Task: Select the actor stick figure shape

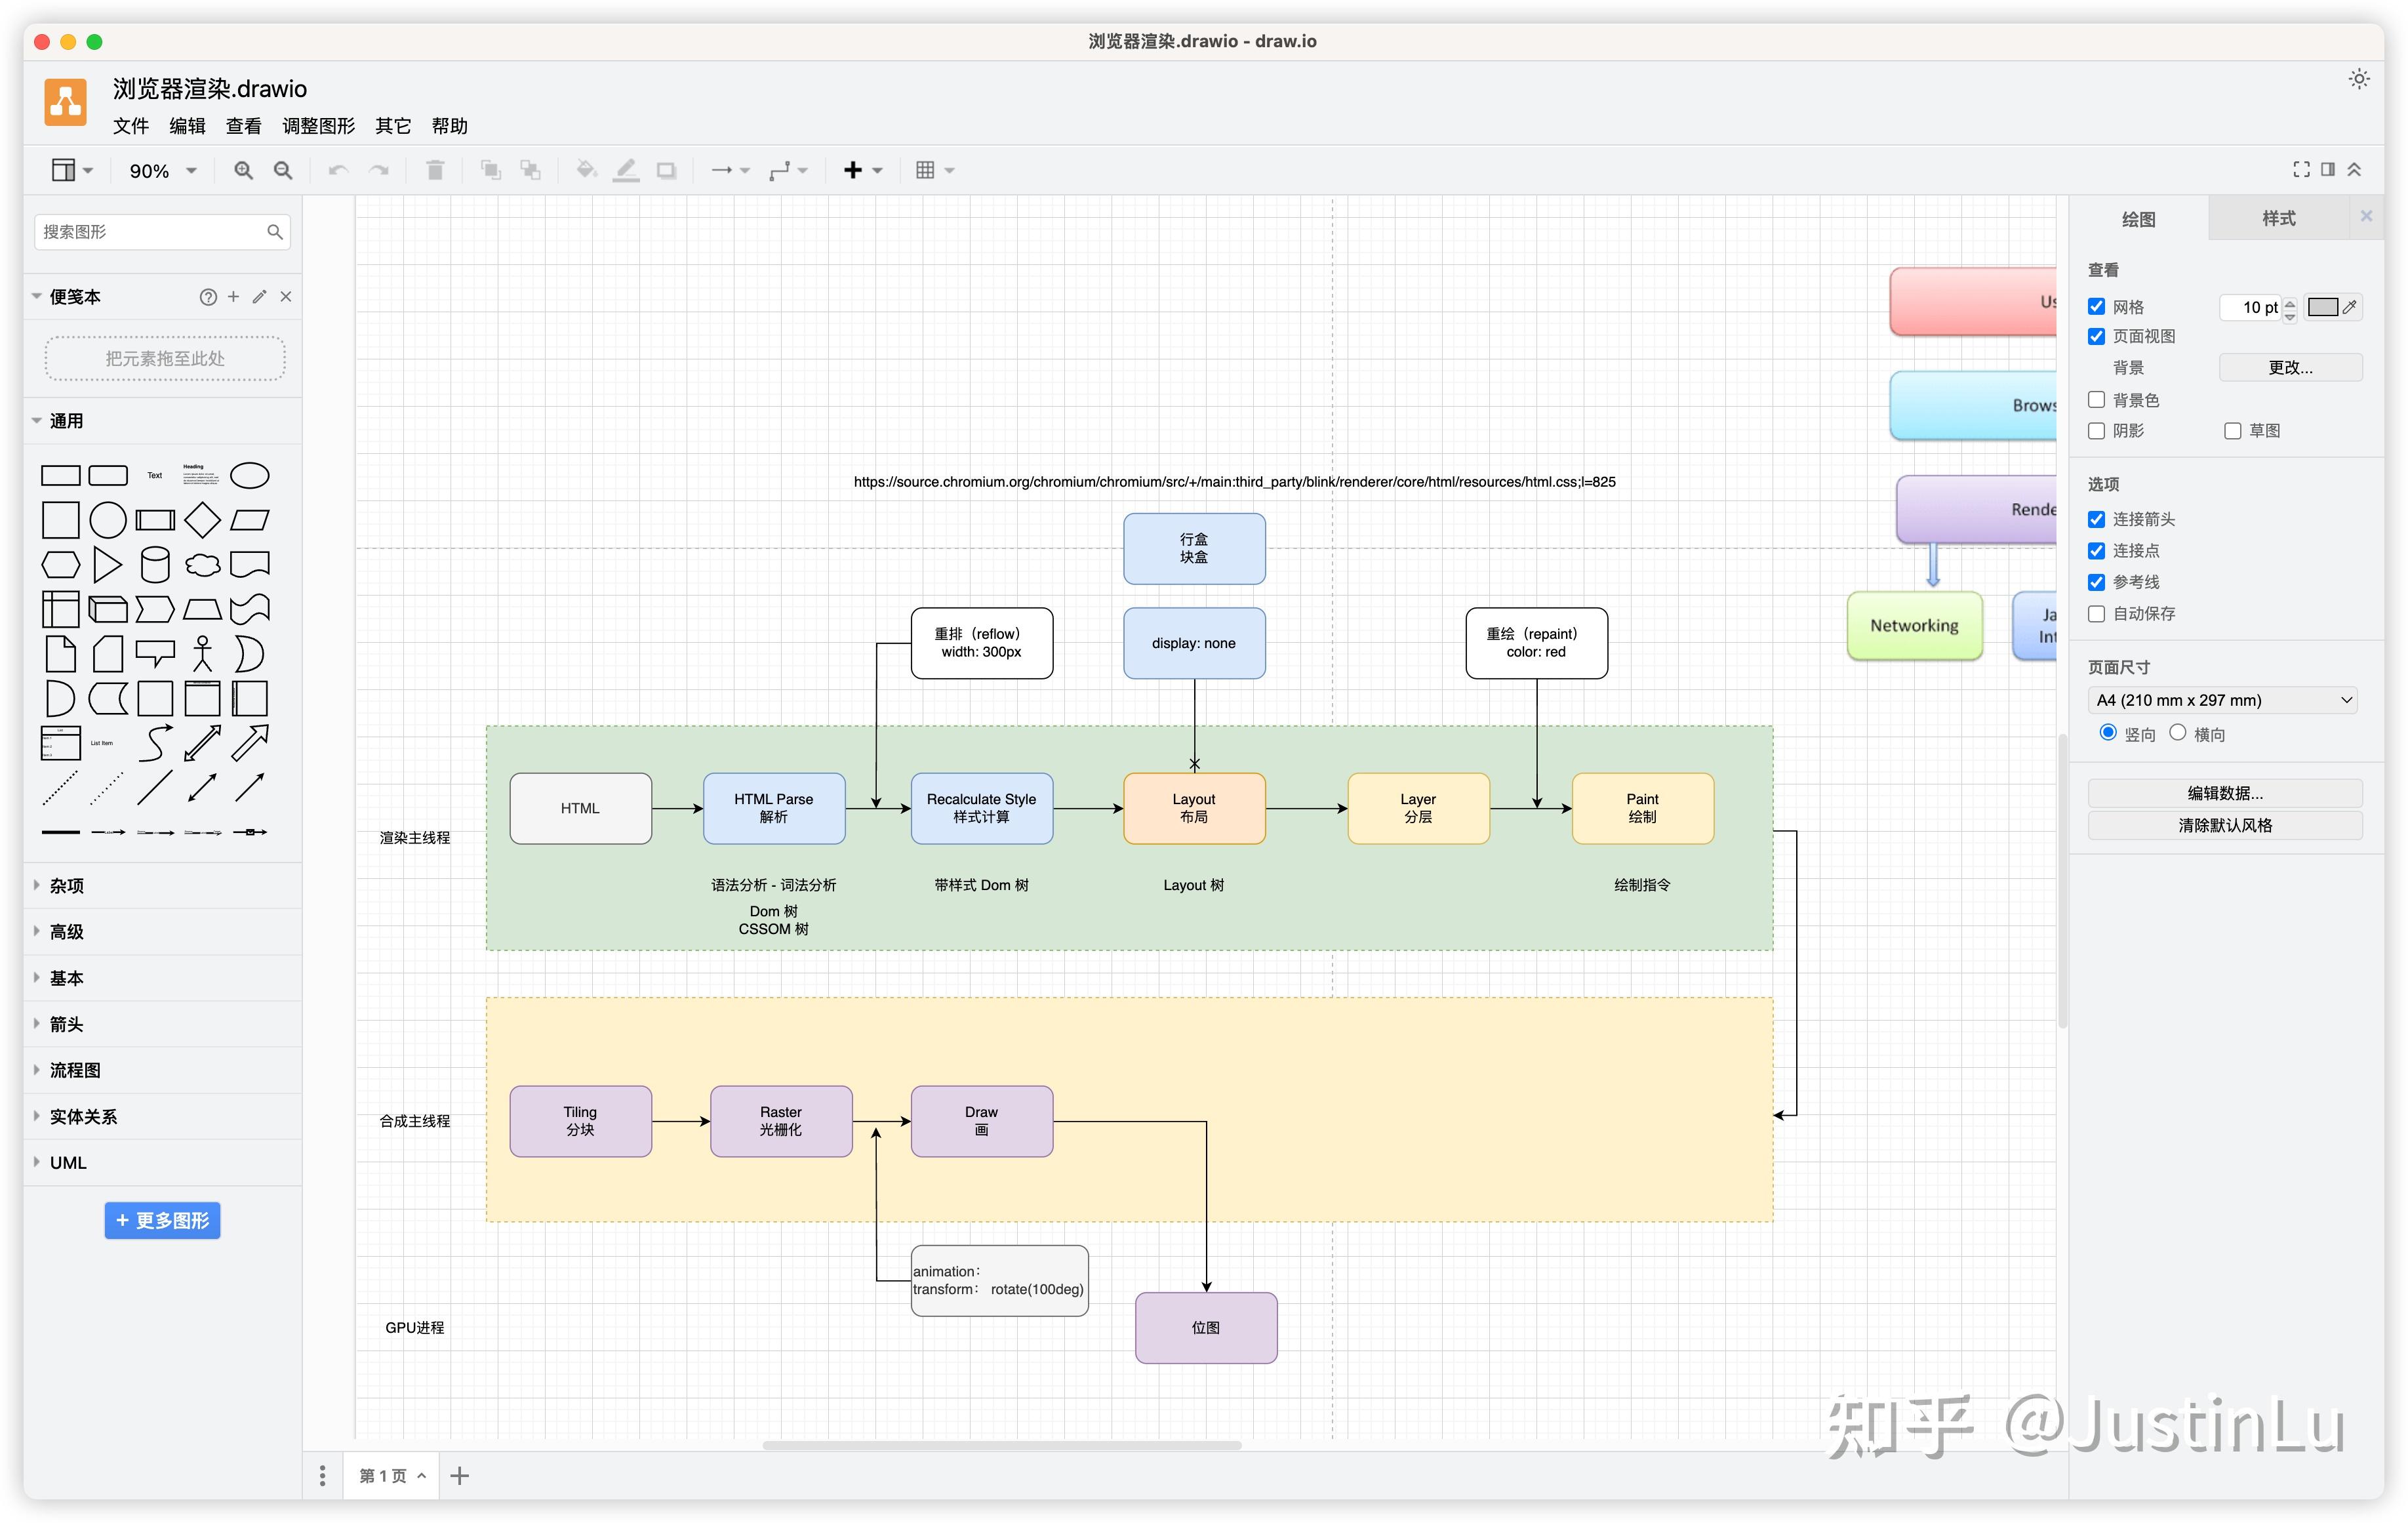Action: [x=202, y=653]
